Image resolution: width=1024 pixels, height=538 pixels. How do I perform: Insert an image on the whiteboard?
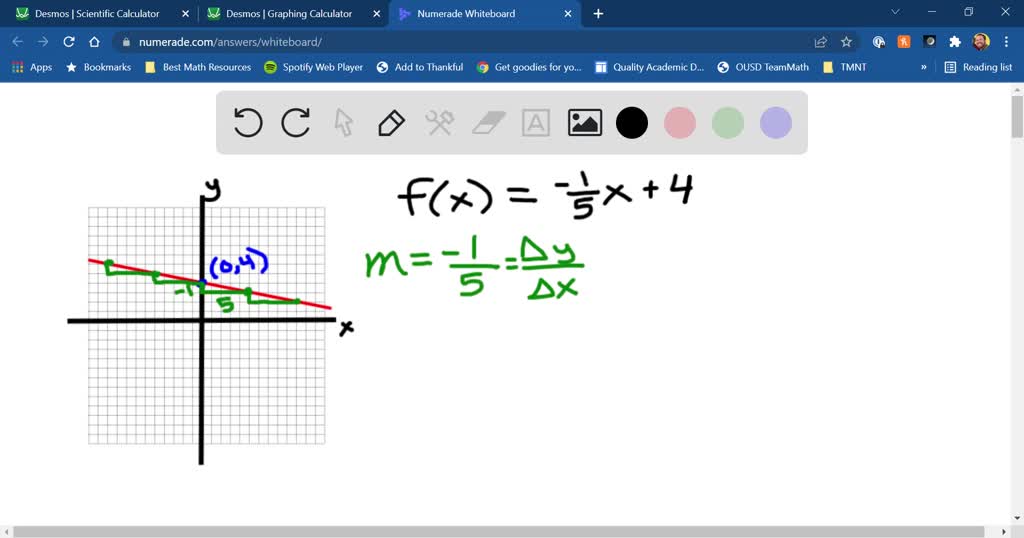[x=584, y=123]
